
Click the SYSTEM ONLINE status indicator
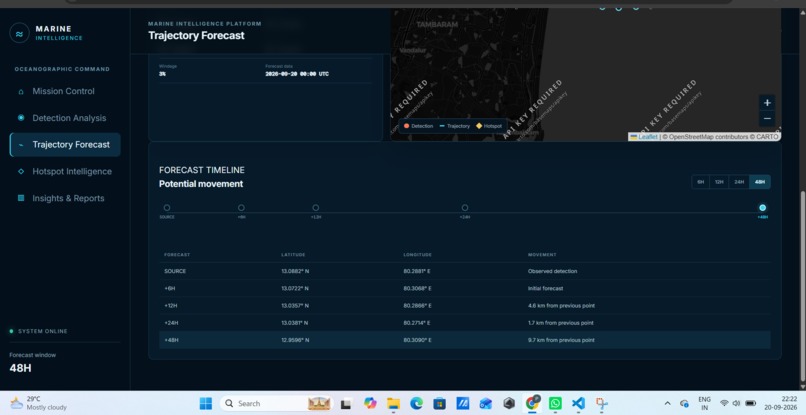39,331
